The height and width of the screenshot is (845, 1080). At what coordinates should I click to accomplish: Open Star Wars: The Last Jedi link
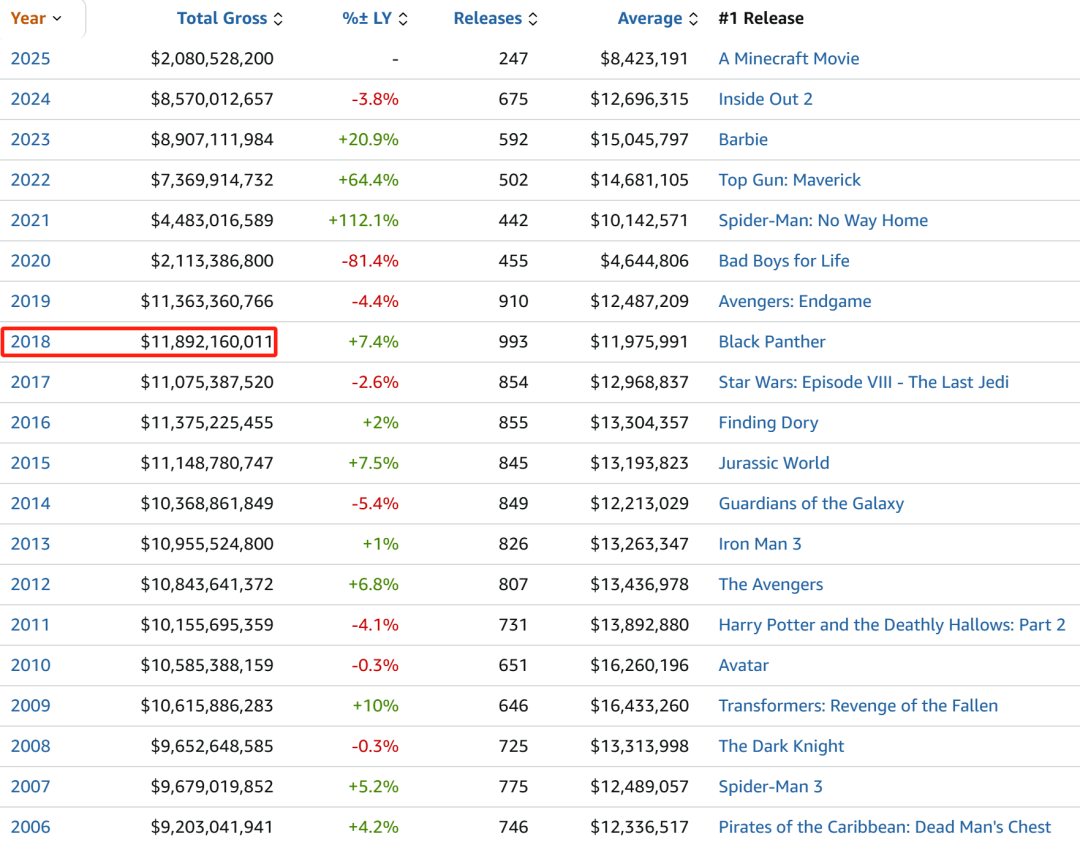(863, 382)
